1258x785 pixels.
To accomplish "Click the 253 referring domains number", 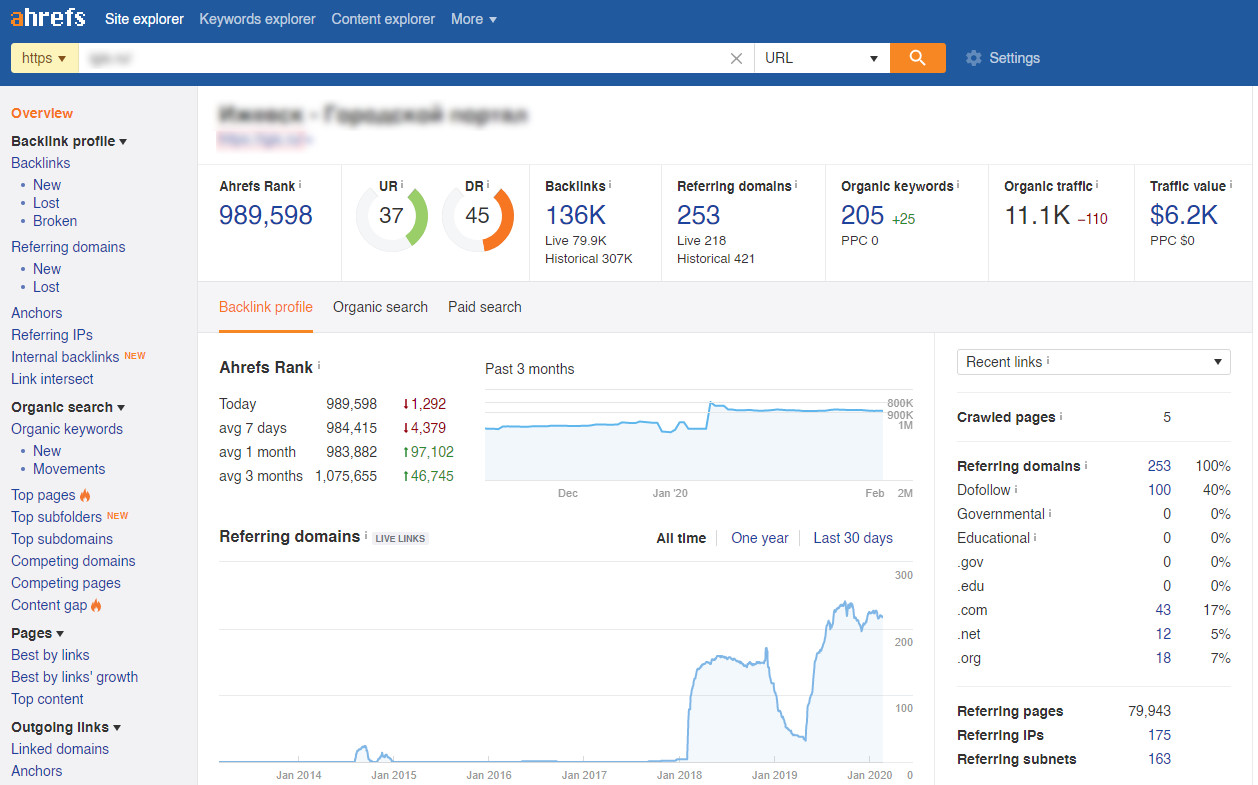I will (698, 215).
